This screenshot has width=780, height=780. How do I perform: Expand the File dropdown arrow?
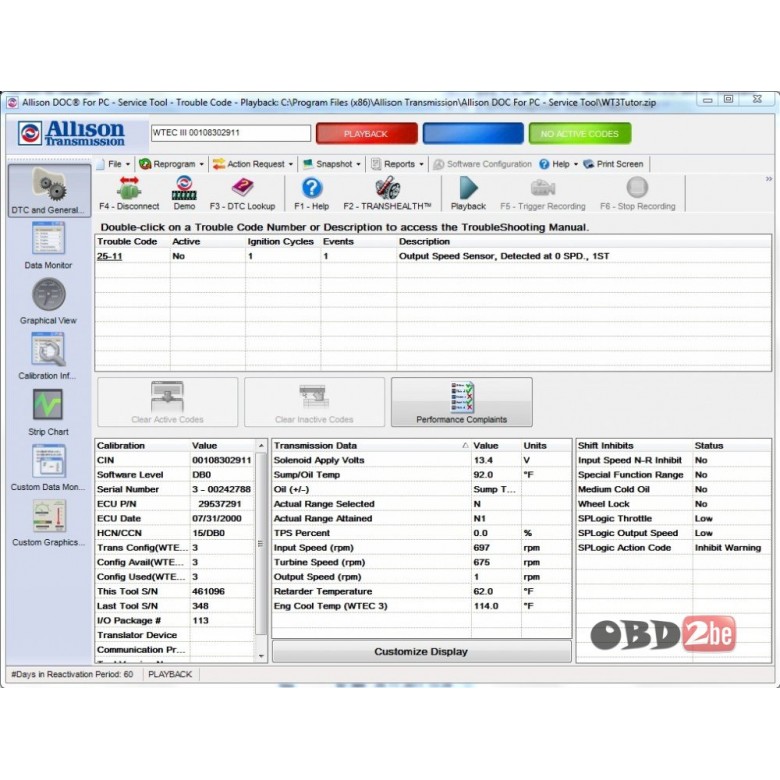click(x=128, y=164)
